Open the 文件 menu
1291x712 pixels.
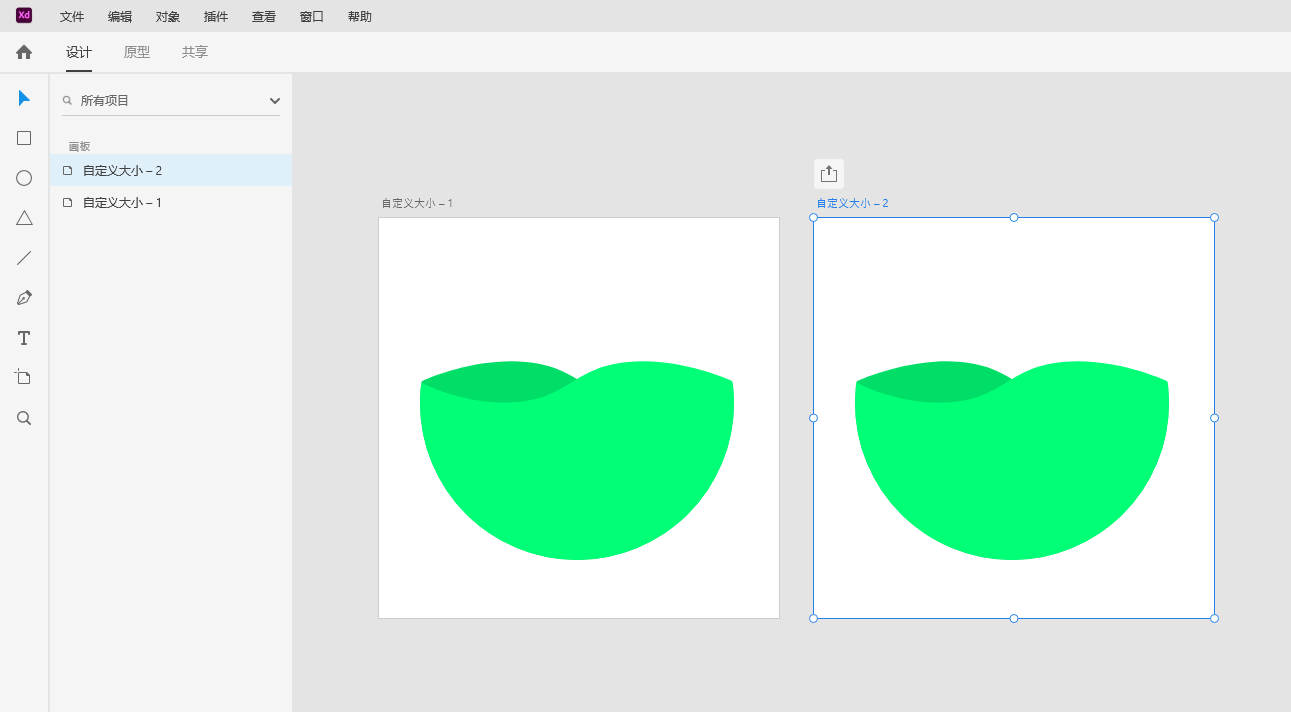tap(72, 17)
